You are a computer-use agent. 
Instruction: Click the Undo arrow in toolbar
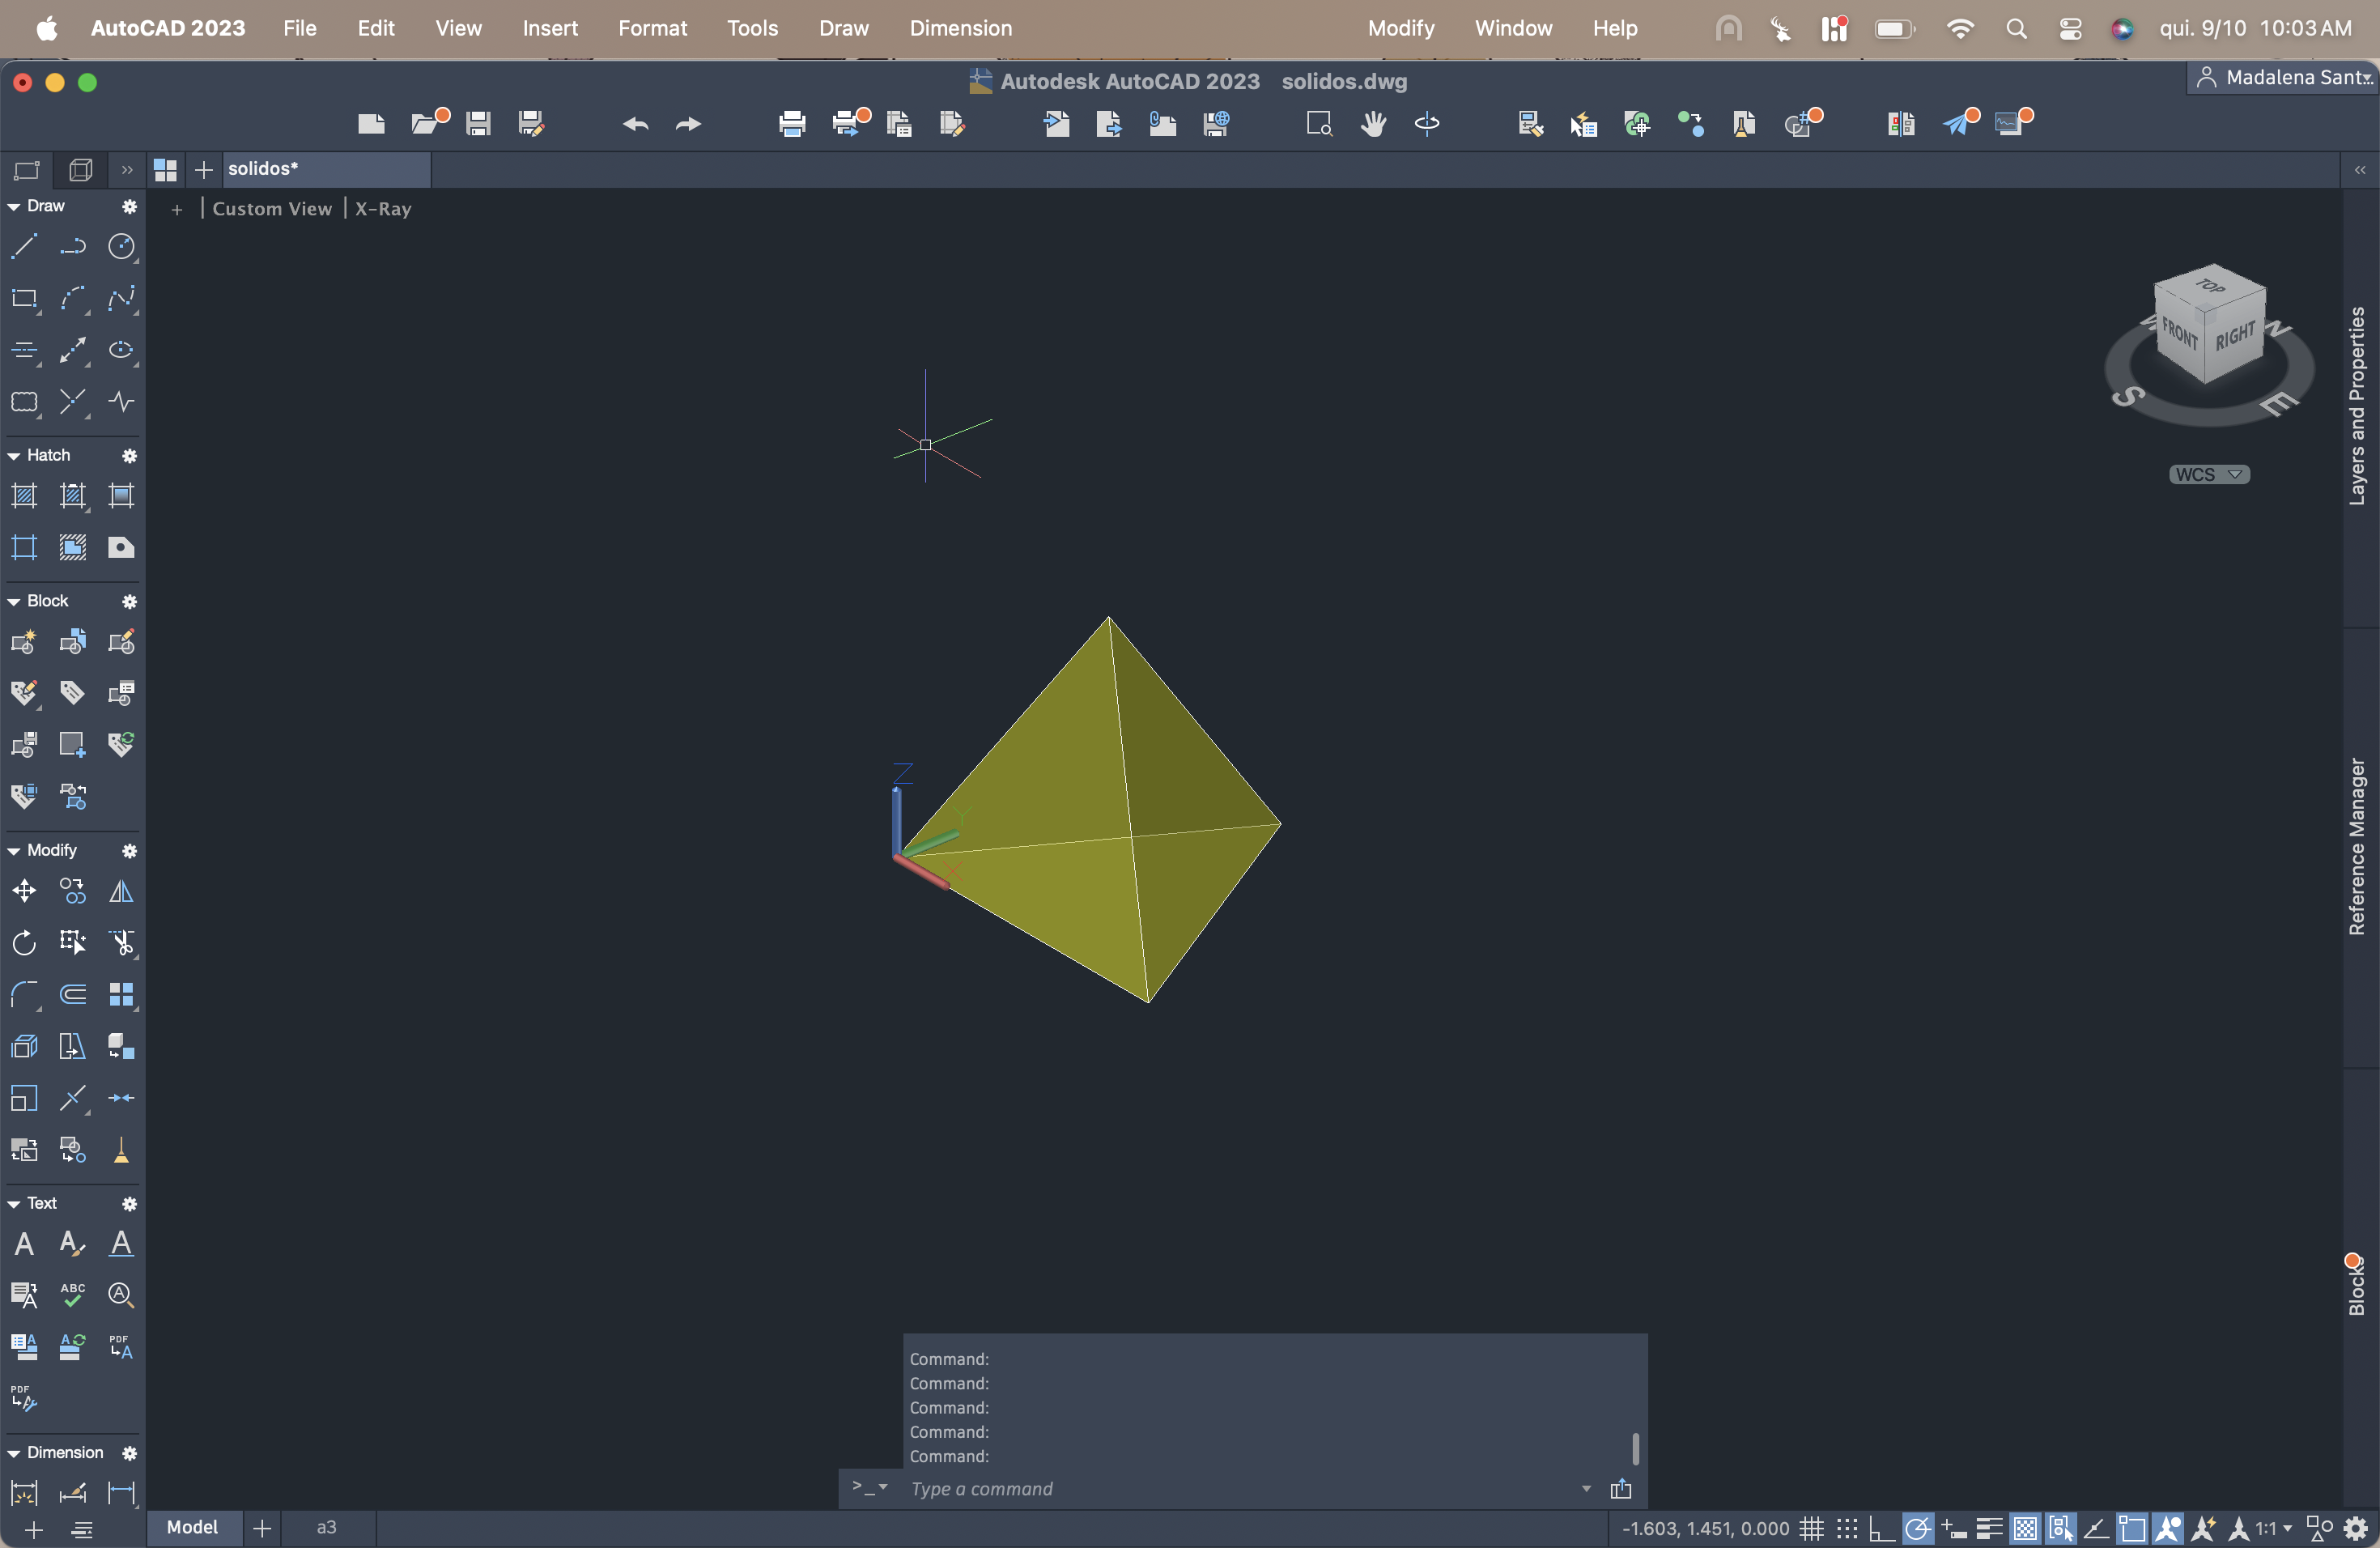click(x=635, y=123)
